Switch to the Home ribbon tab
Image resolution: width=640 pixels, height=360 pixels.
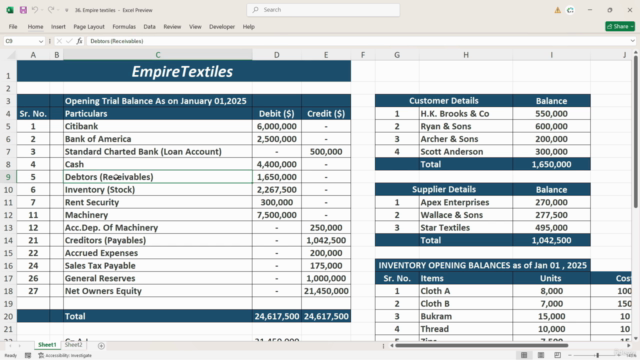coord(36,27)
